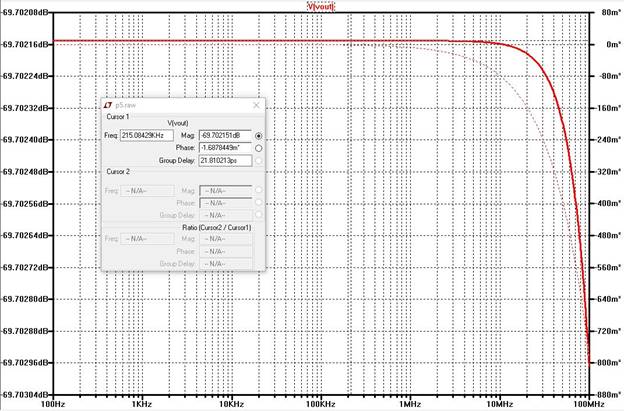
Task: Select Cursor 2 Group Delay radio button
Action: pos(259,215)
